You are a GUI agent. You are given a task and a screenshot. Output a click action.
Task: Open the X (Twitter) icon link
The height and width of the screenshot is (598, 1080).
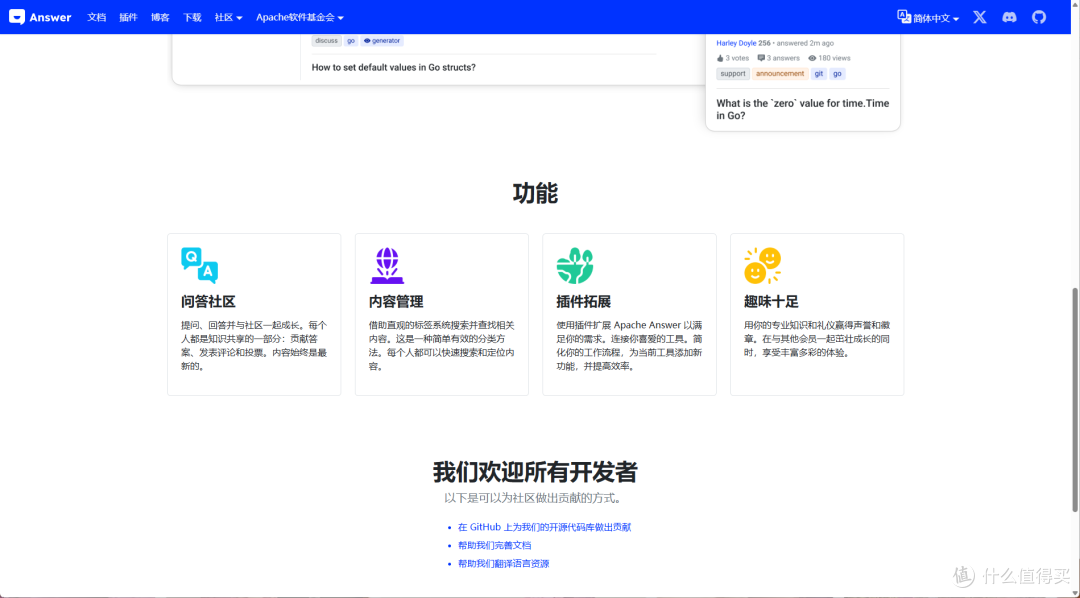(979, 17)
